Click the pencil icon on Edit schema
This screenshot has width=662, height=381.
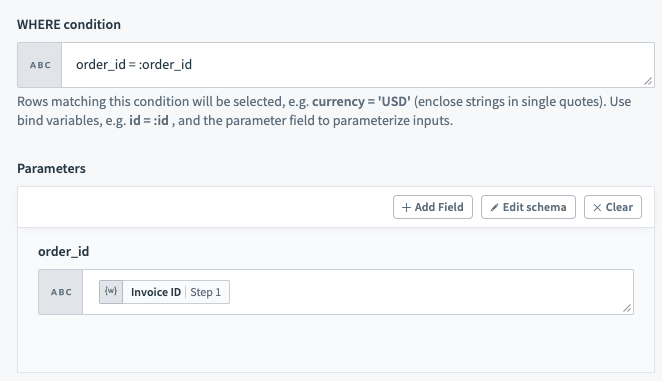pyautogui.click(x=494, y=207)
